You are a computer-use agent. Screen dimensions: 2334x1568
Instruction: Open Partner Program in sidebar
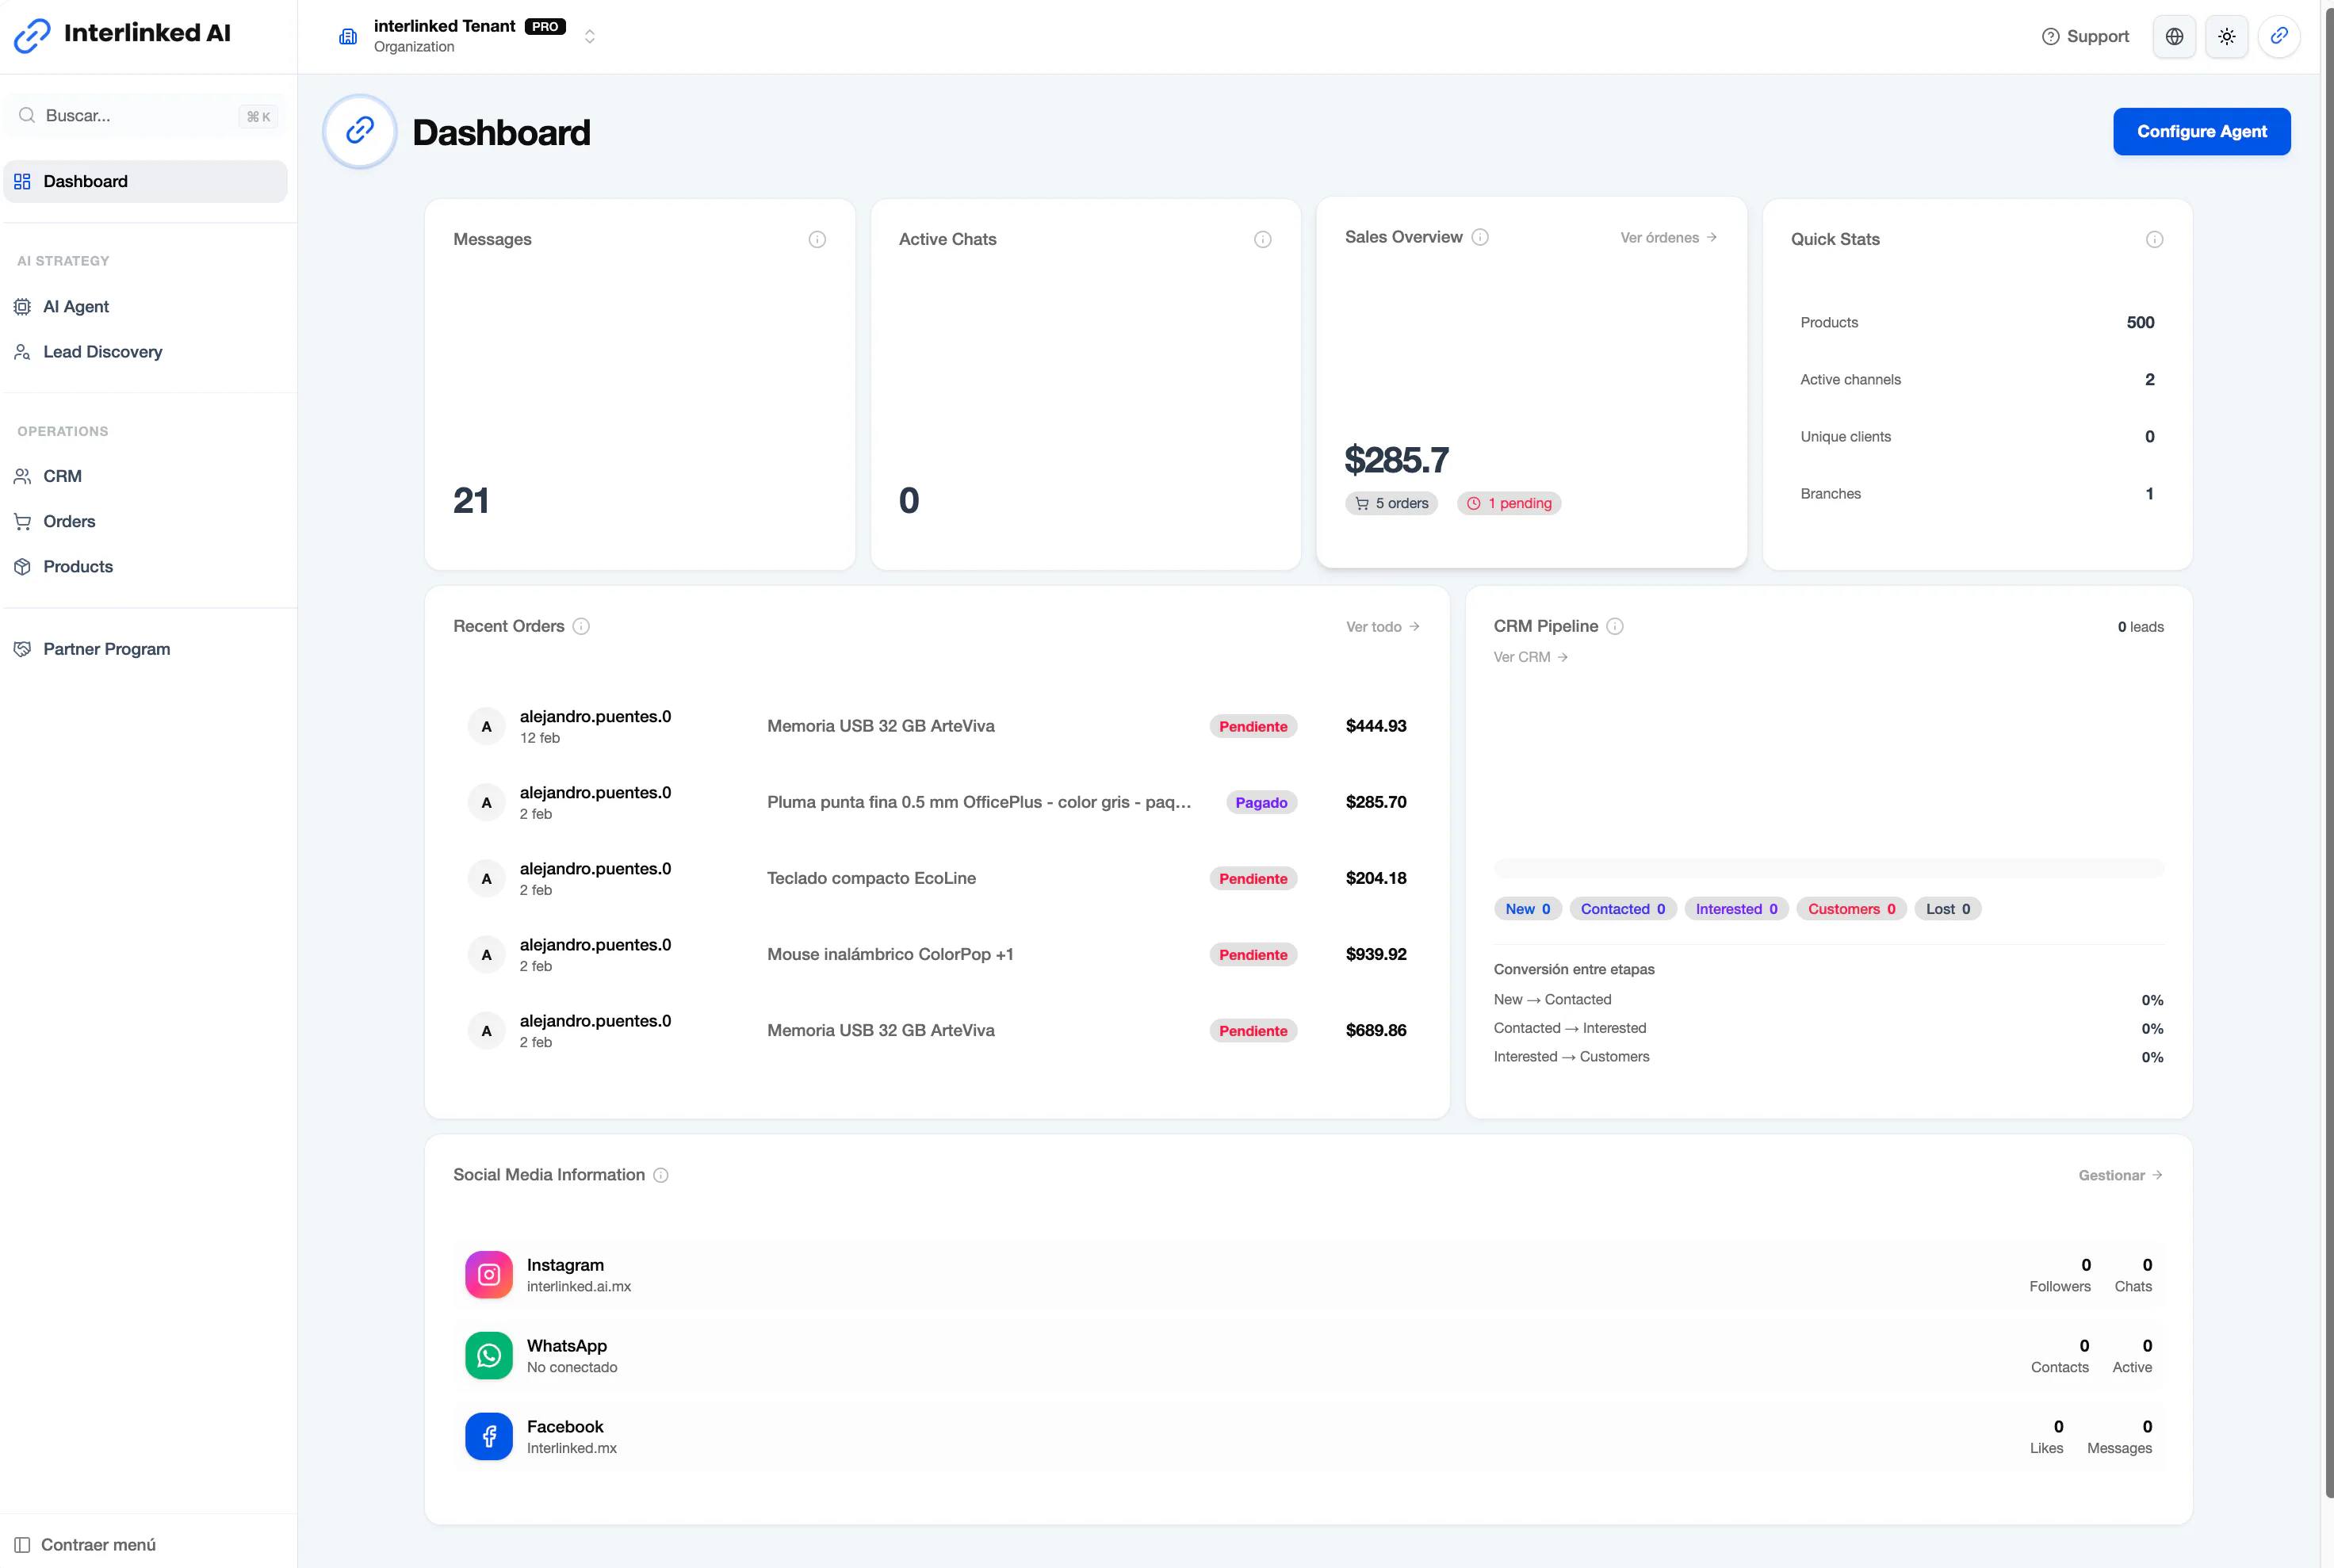[x=145, y=649]
